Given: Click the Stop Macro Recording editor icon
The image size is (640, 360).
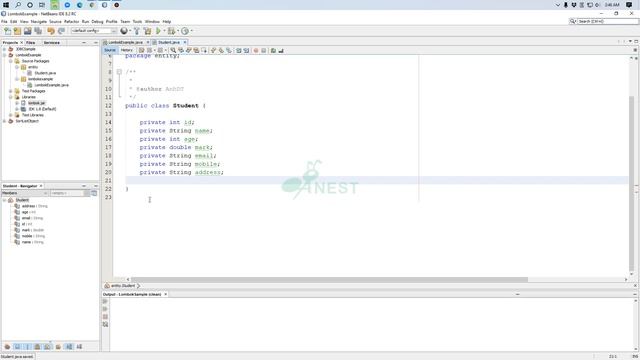Looking at the screenshot, I should coord(264,50).
